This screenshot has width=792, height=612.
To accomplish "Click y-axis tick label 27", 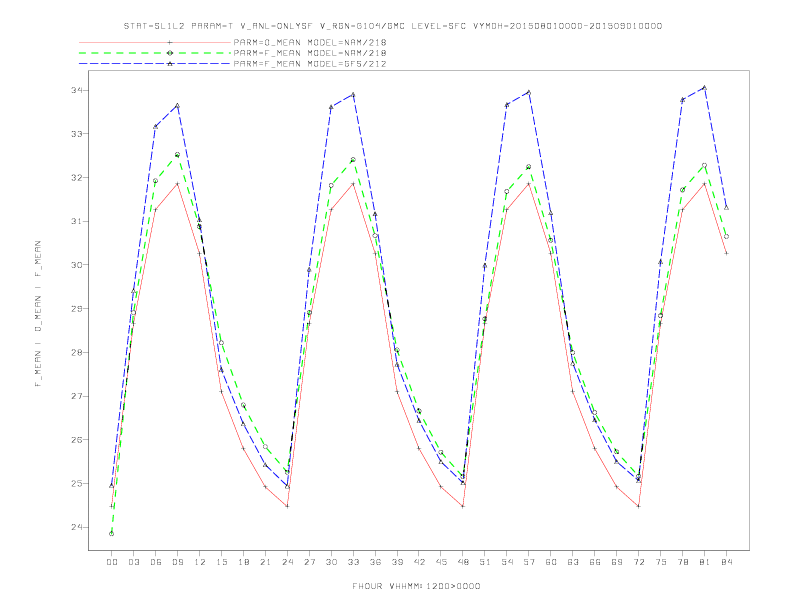I will (77, 396).
